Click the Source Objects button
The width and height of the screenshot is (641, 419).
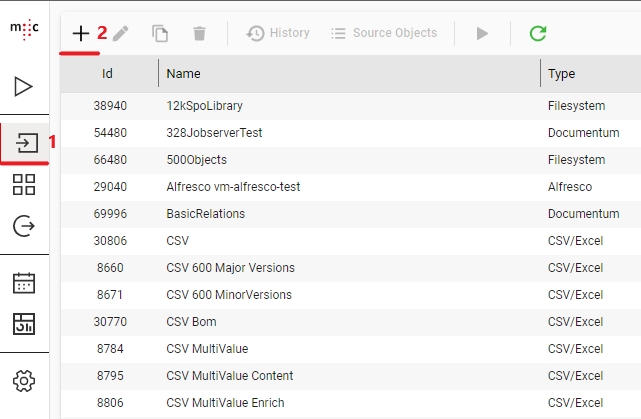384,33
